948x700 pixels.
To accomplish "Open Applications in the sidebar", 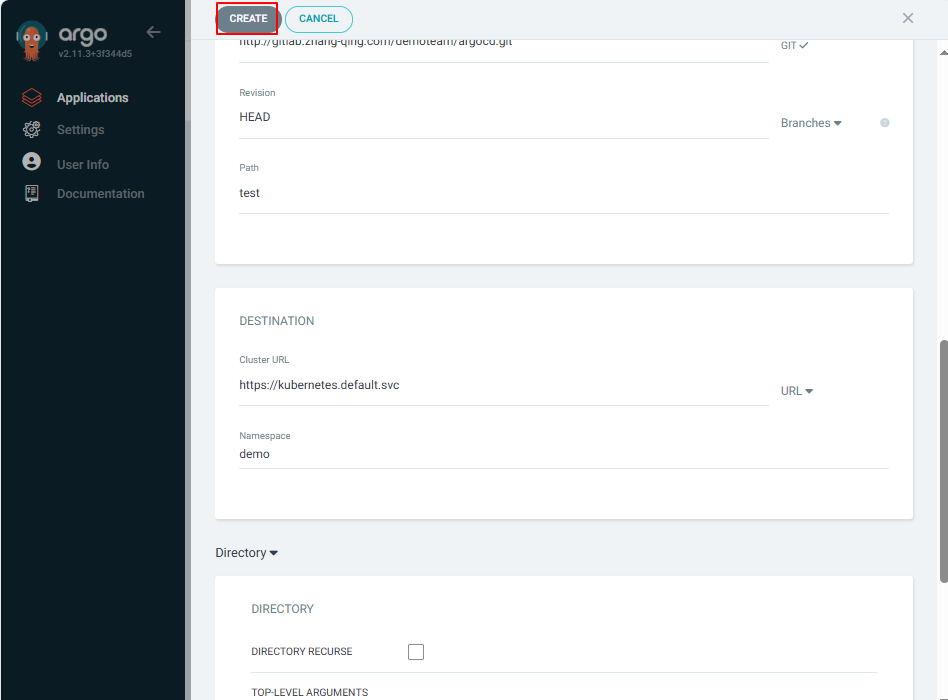I will pyautogui.click(x=93, y=98).
